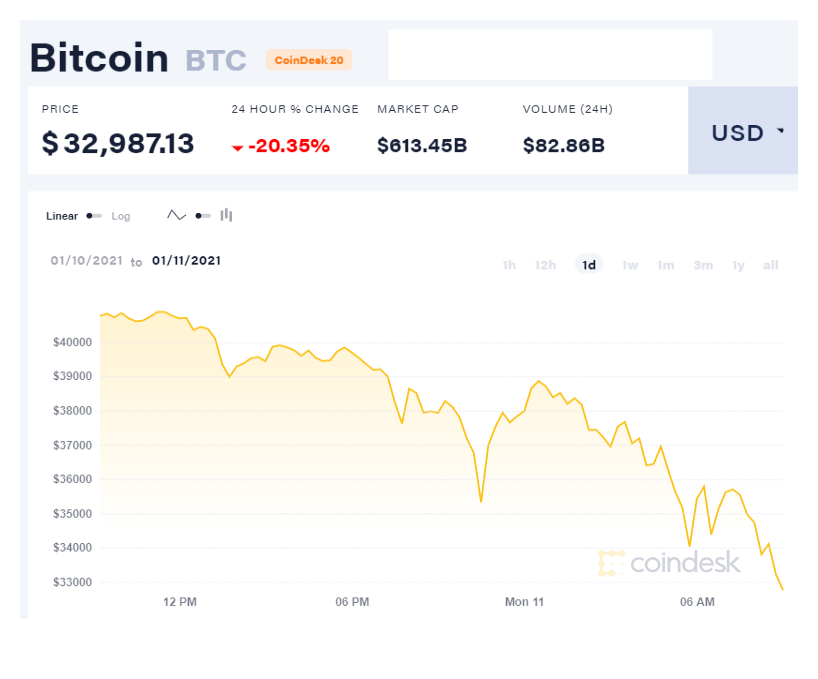Click the USD dropdown arrow
This screenshot has width=818, height=679.
pos(780,130)
